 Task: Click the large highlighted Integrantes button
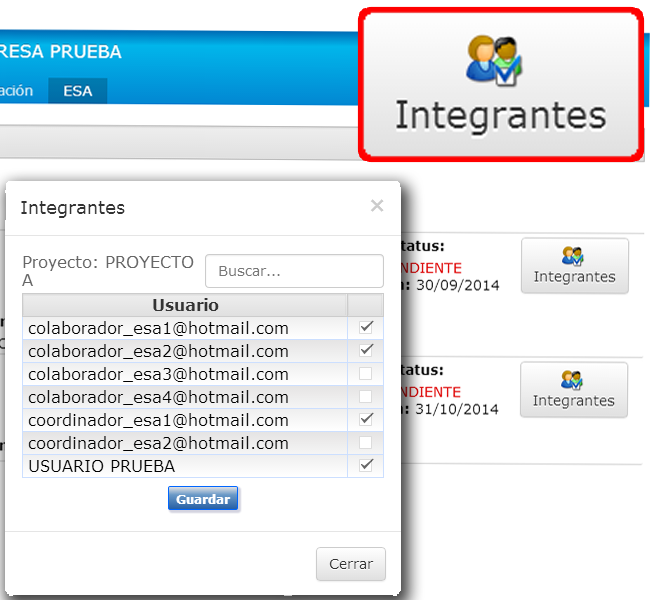(500, 84)
